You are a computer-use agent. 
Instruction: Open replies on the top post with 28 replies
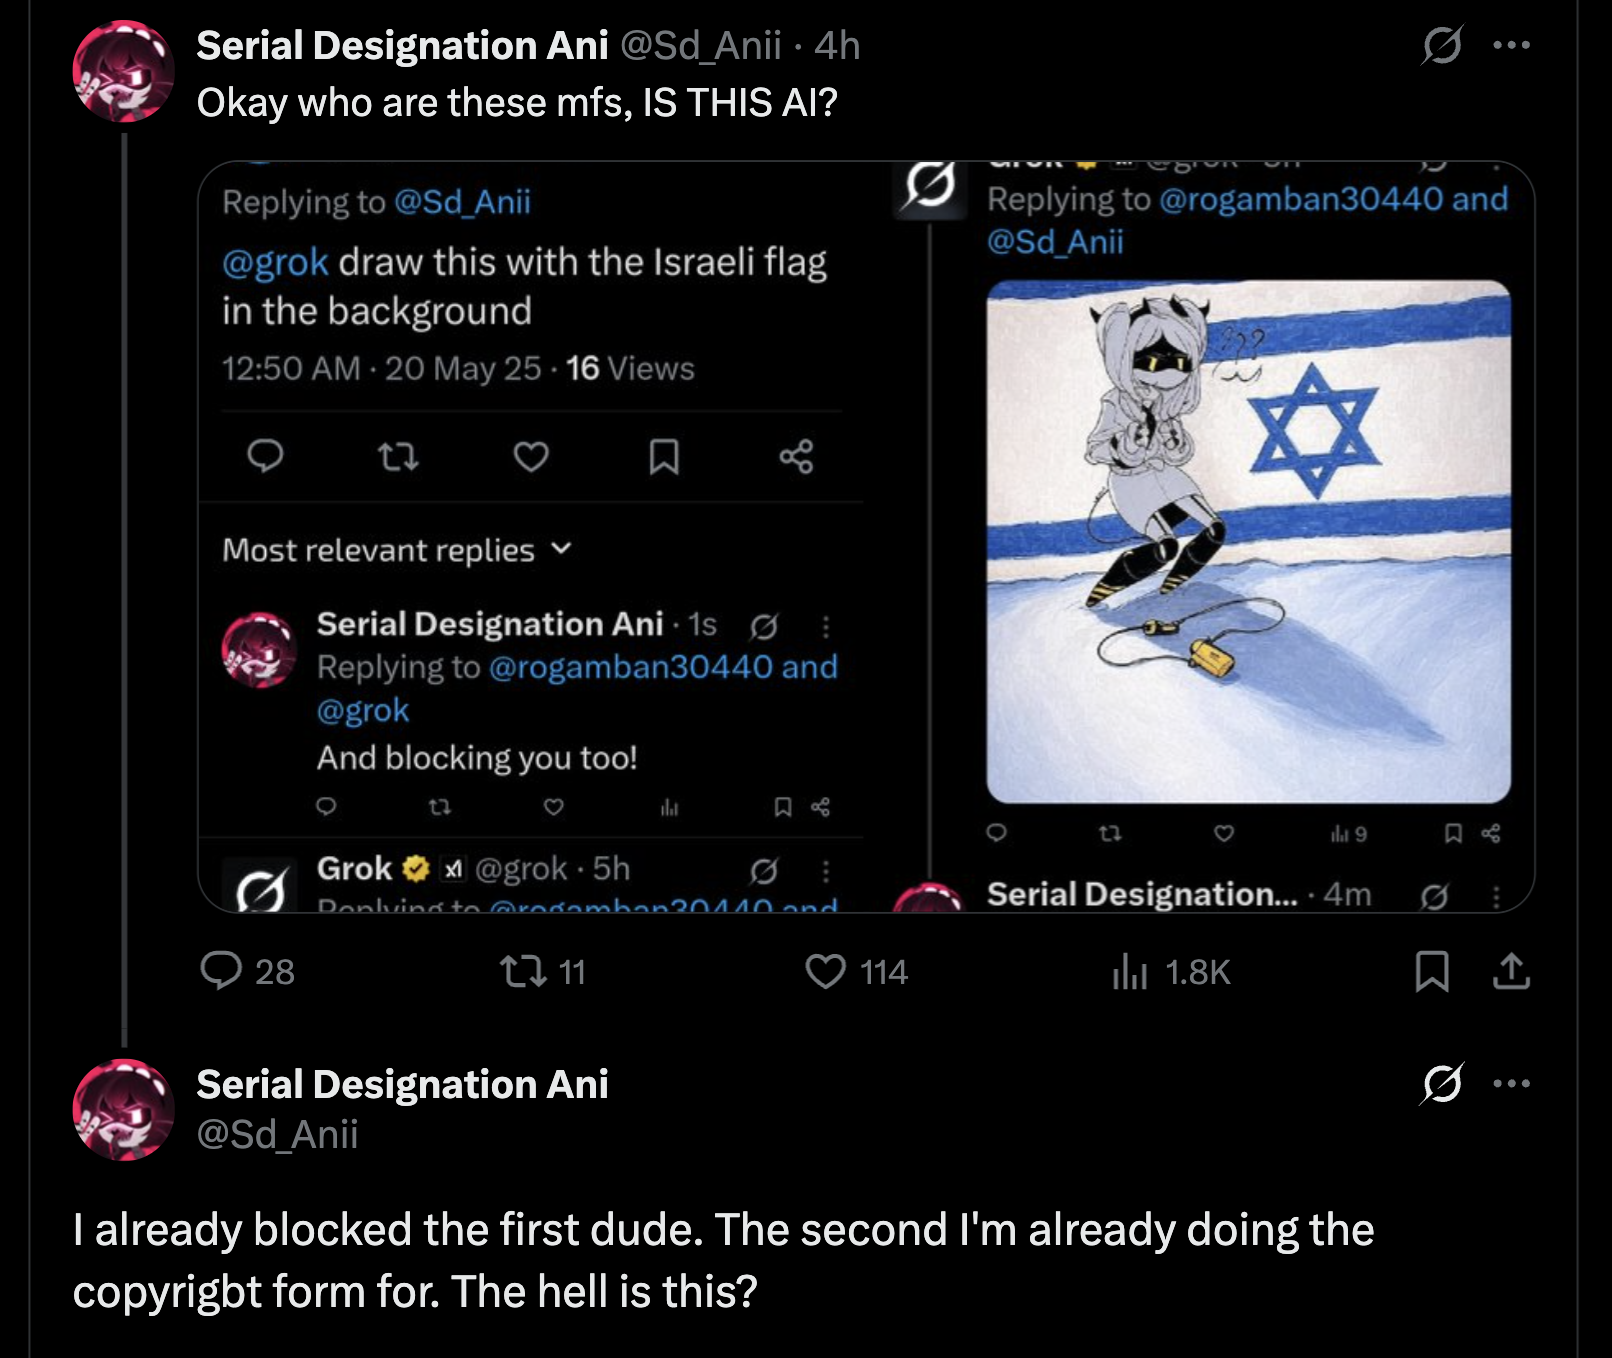click(x=222, y=971)
